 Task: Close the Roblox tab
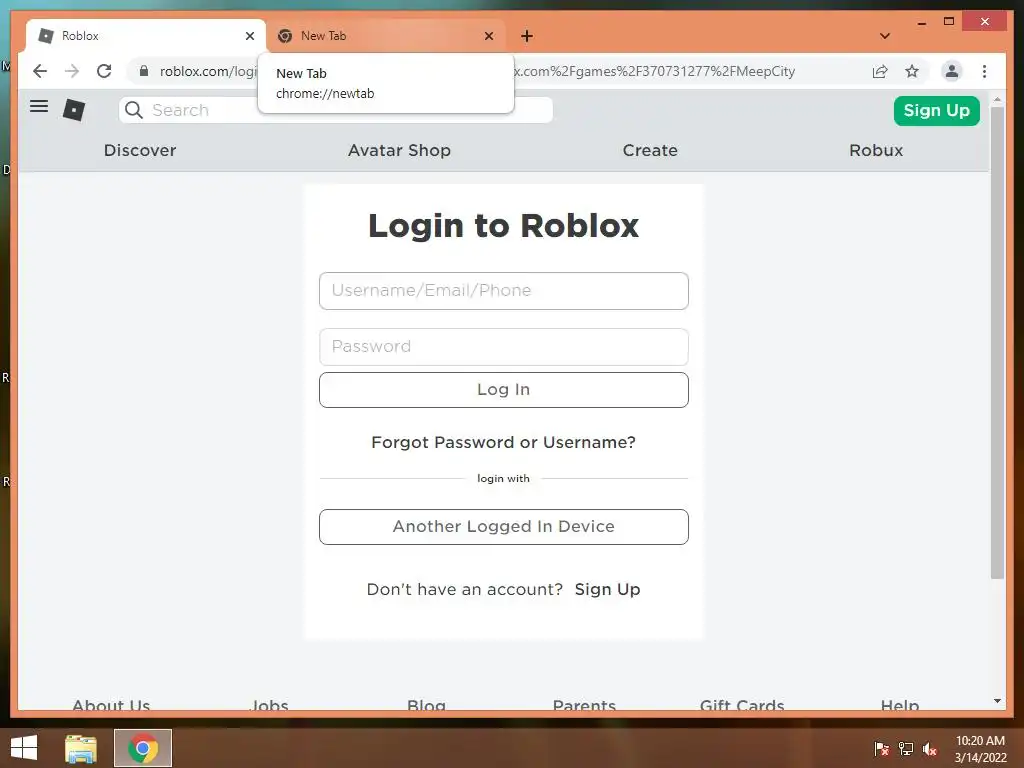tap(249, 36)
